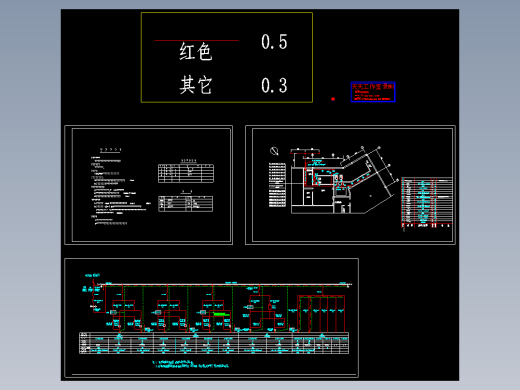Image resolution: width=520 pixels, height=390 pixels.
Task: Click the cyan note text below the schematic
Action: (x=191, y=364)
